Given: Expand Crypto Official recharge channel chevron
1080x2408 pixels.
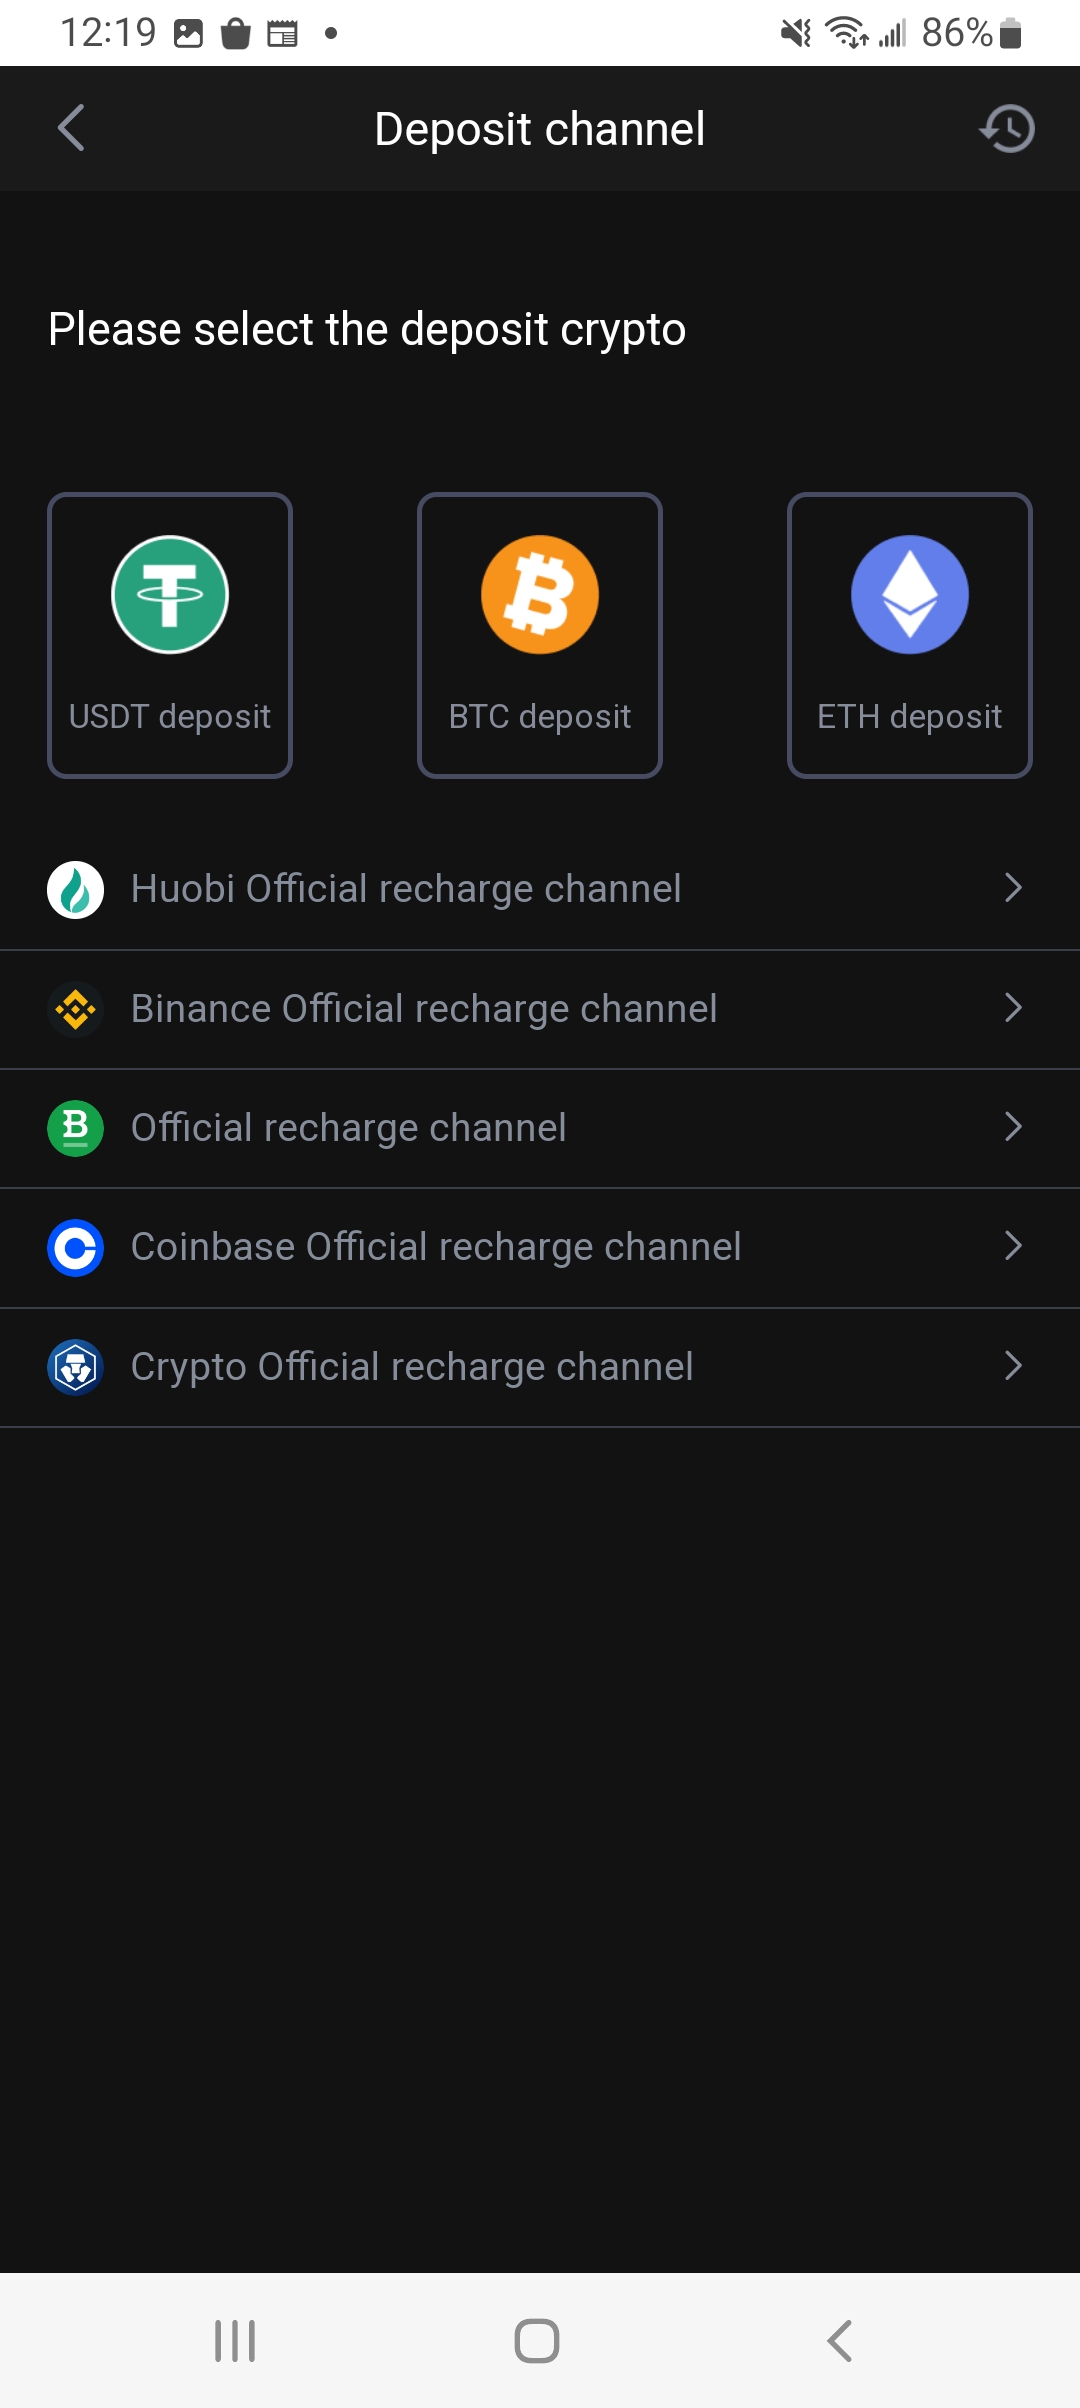Looking at the screenshot, I should [x=1013, y=1366].
